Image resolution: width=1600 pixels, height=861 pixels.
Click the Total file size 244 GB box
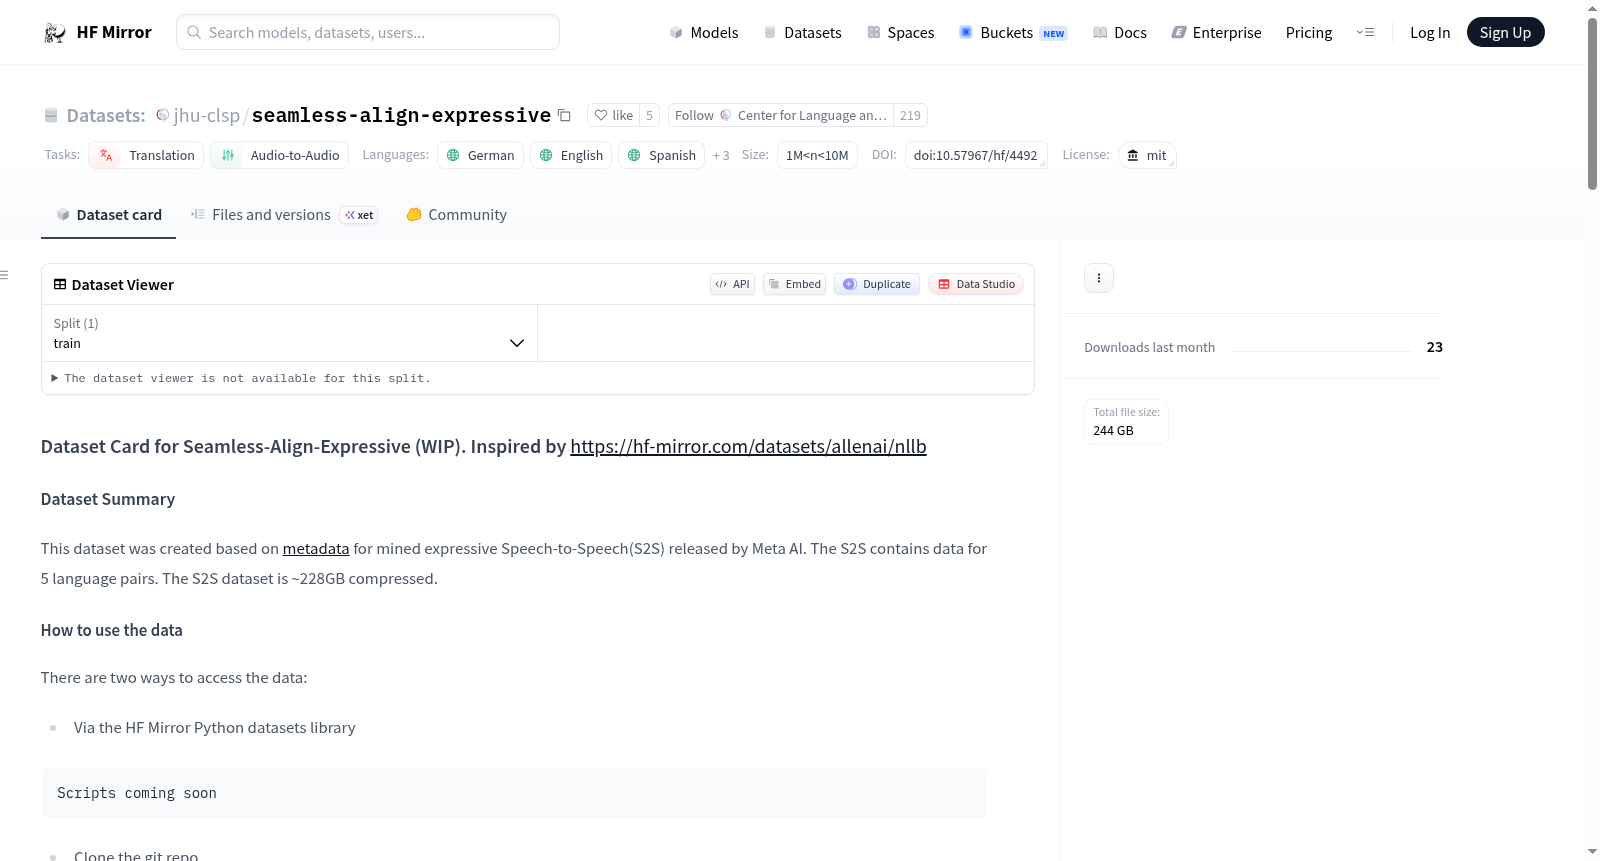tap(1126, 422)
